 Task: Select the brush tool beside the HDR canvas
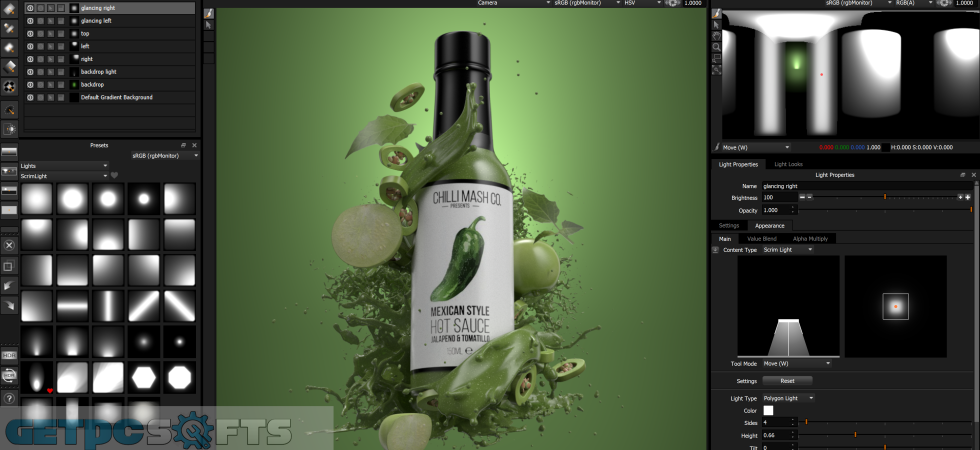pyautogui.click(x=716, y=14)
